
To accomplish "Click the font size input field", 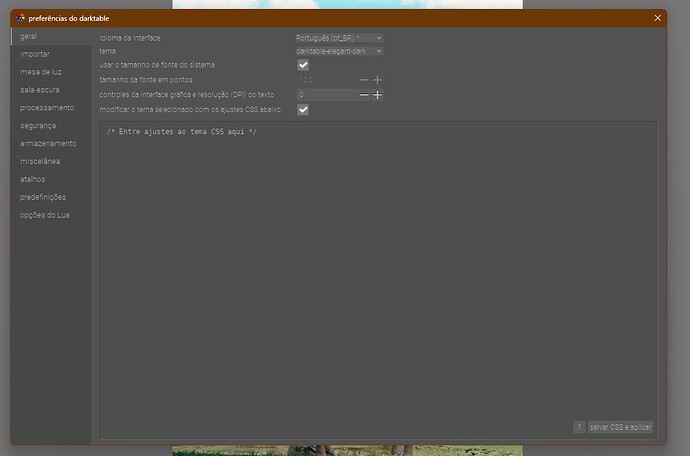I will (x=327, y=80).
